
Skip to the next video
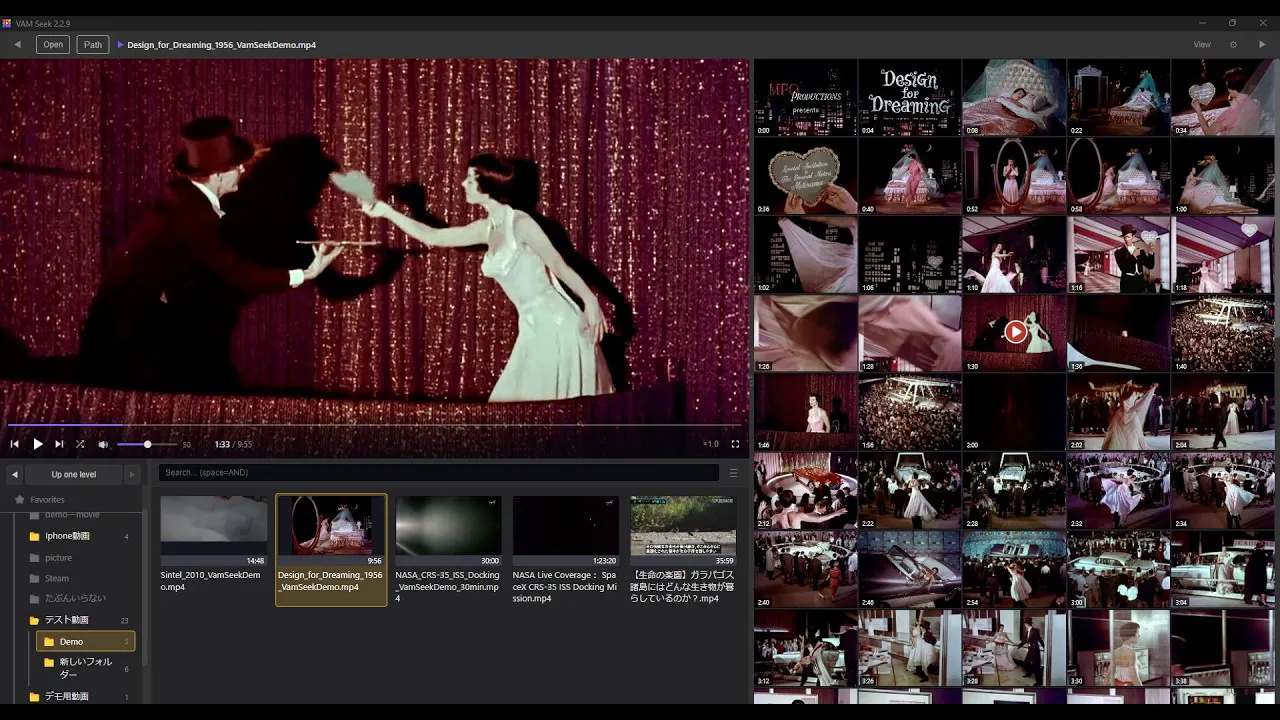59,444
